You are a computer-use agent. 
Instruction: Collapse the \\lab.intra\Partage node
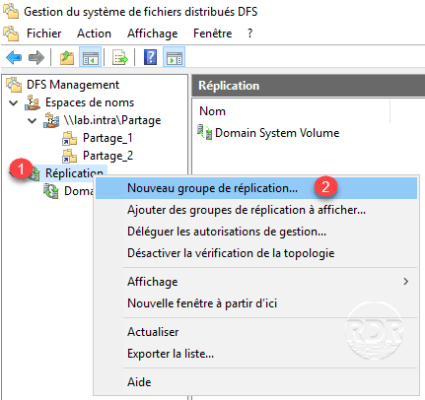pyautogui.click(x=32, y=120)
